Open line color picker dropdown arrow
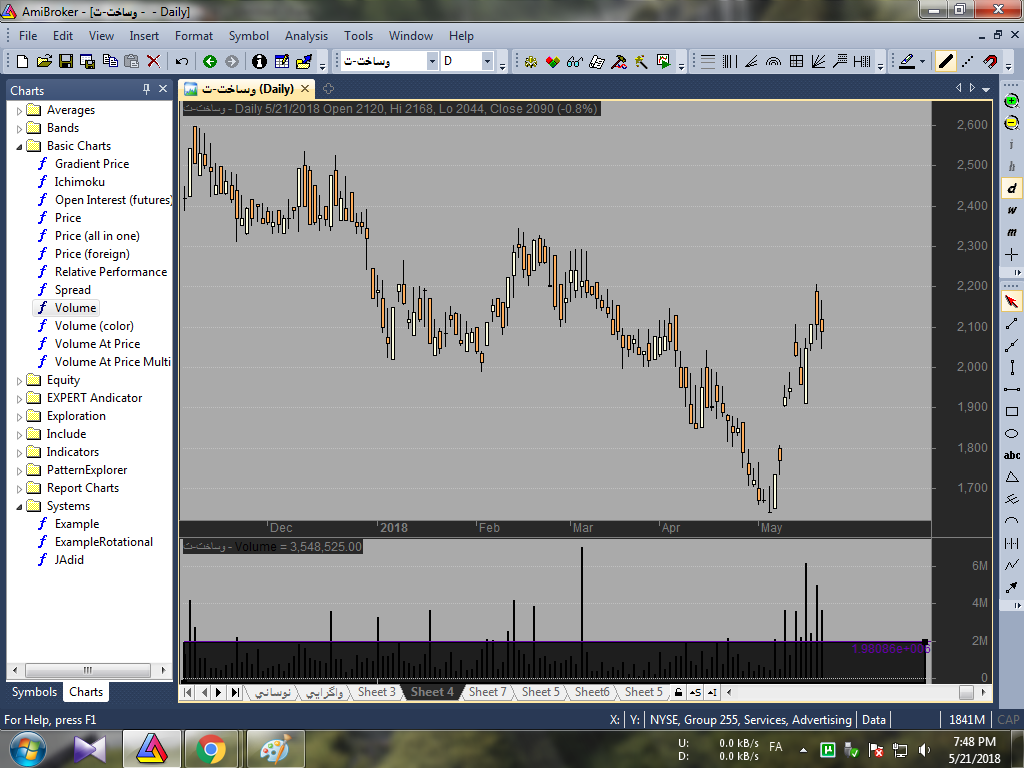This screenshot has width=1024, height=768. tap(922, 61)
